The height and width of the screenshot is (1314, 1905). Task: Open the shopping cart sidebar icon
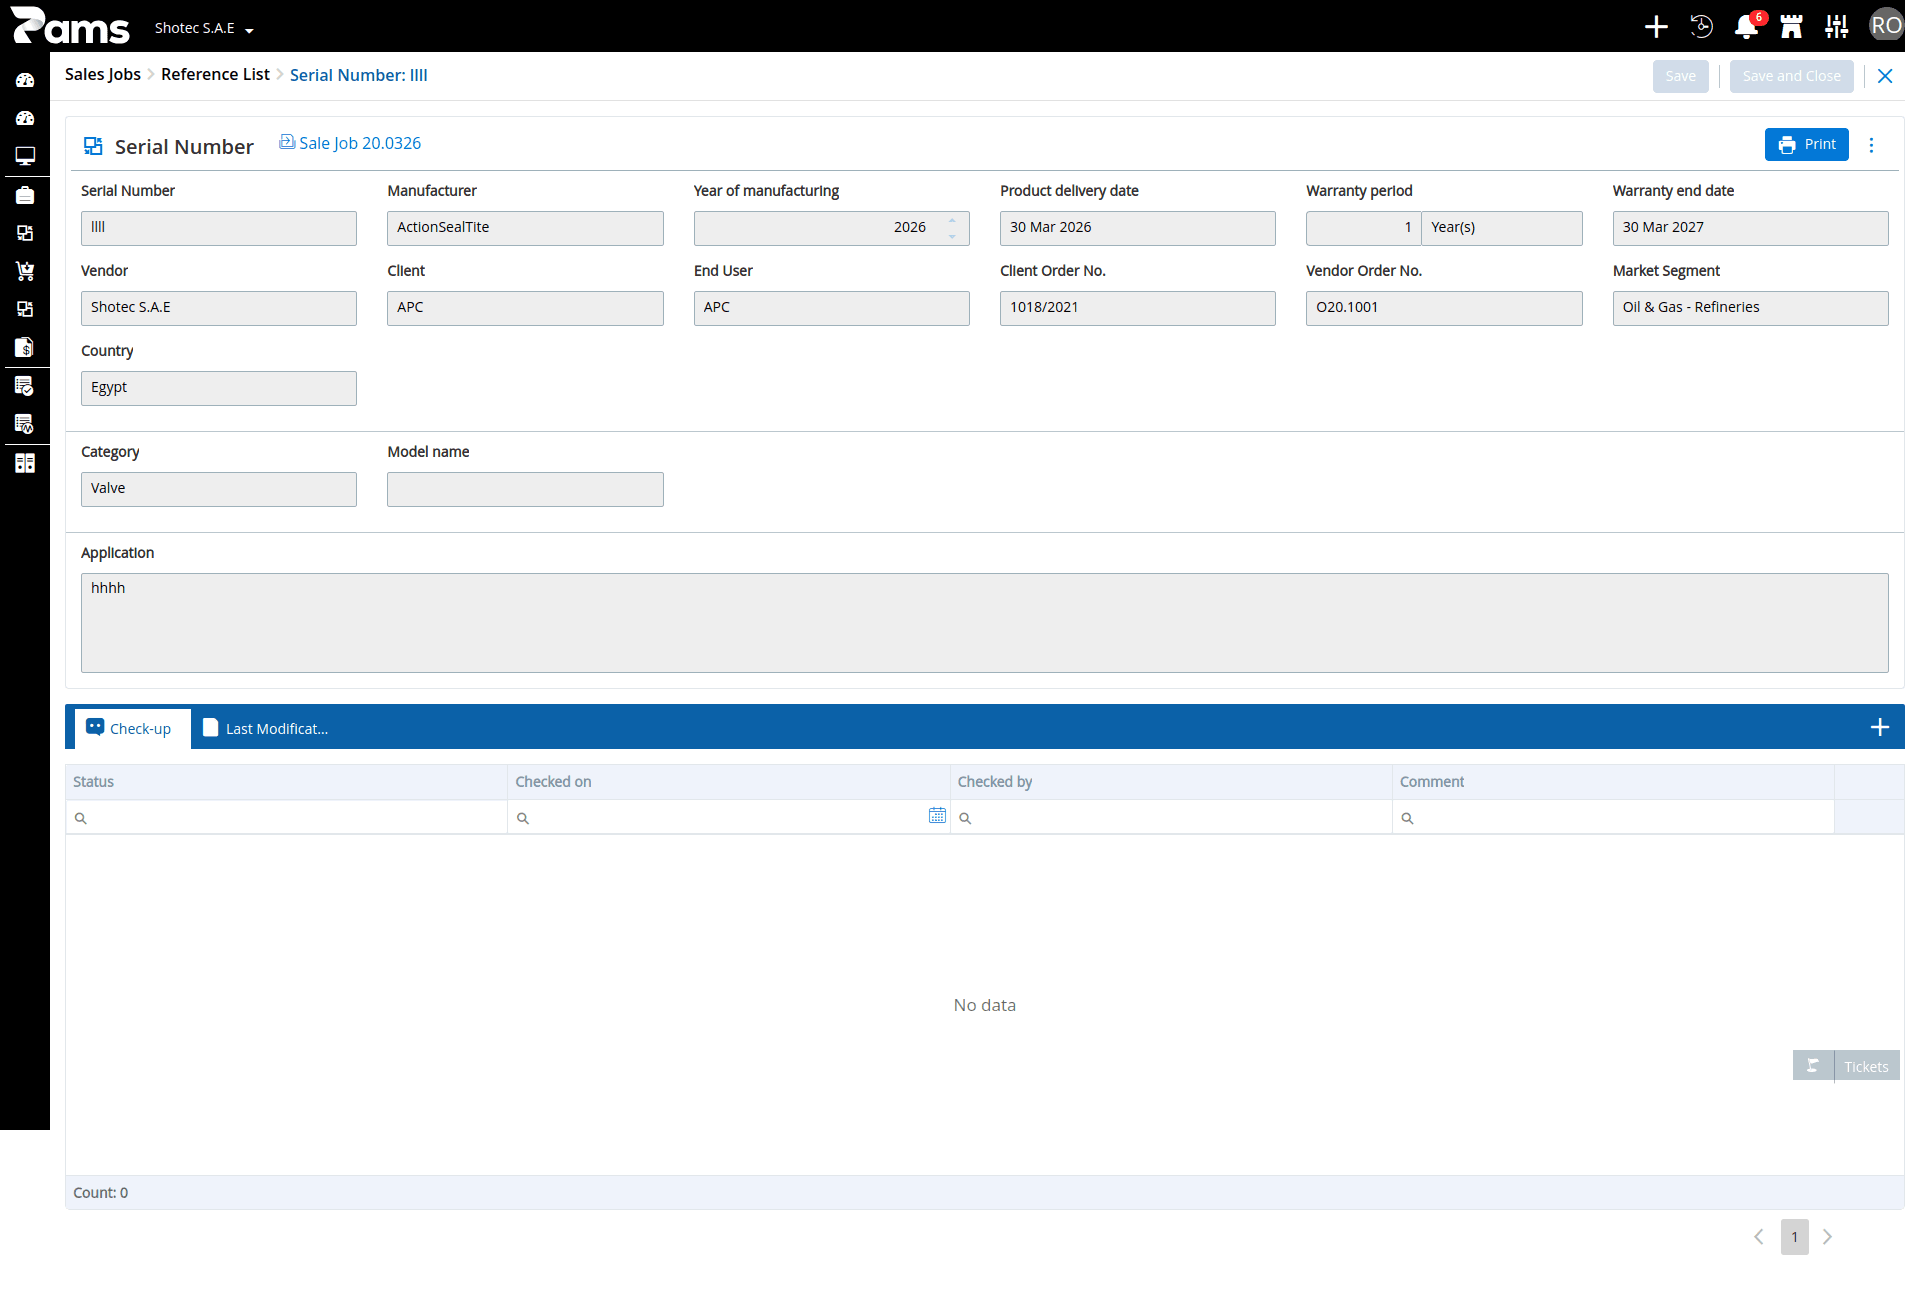point(25,271)
